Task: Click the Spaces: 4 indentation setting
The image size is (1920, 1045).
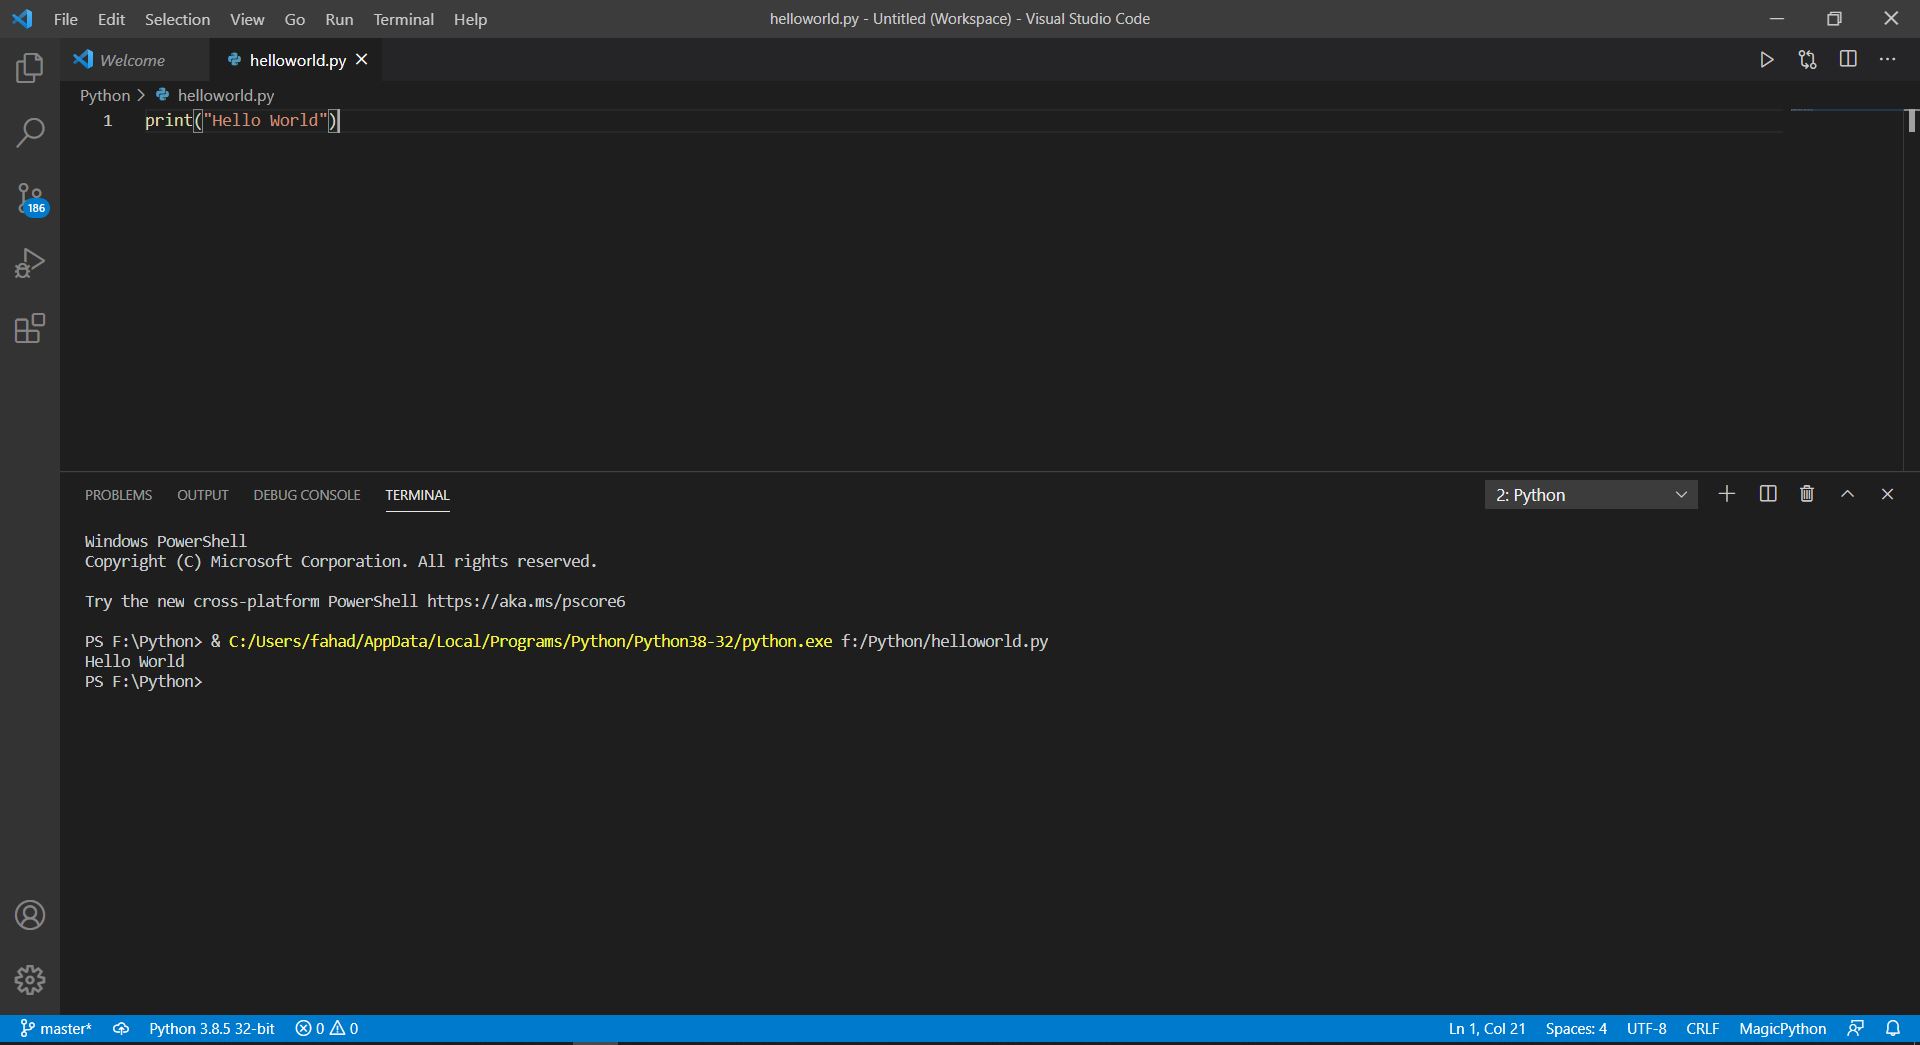Action: [x=1576, y=1029]
